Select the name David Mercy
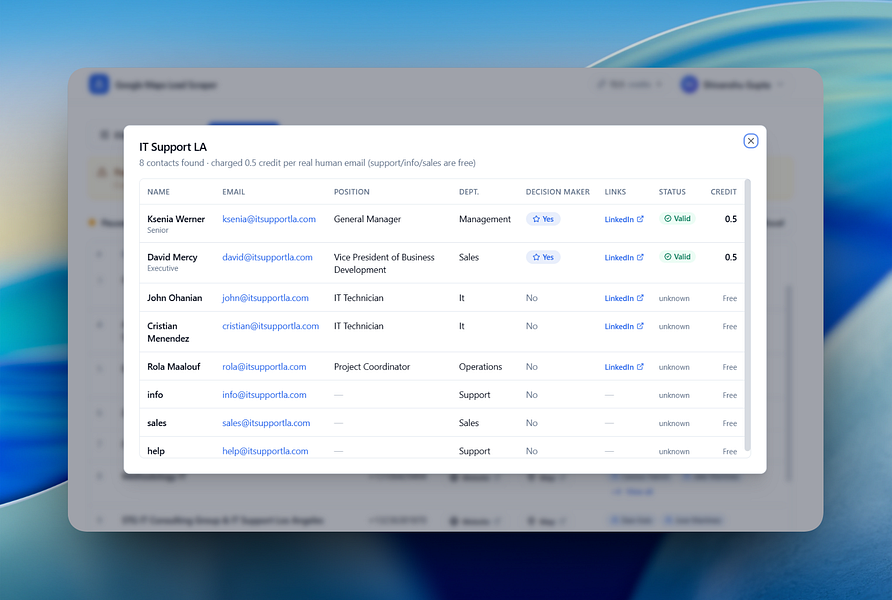The width and height of the screenshot is (892, 600). click(172, 257)
